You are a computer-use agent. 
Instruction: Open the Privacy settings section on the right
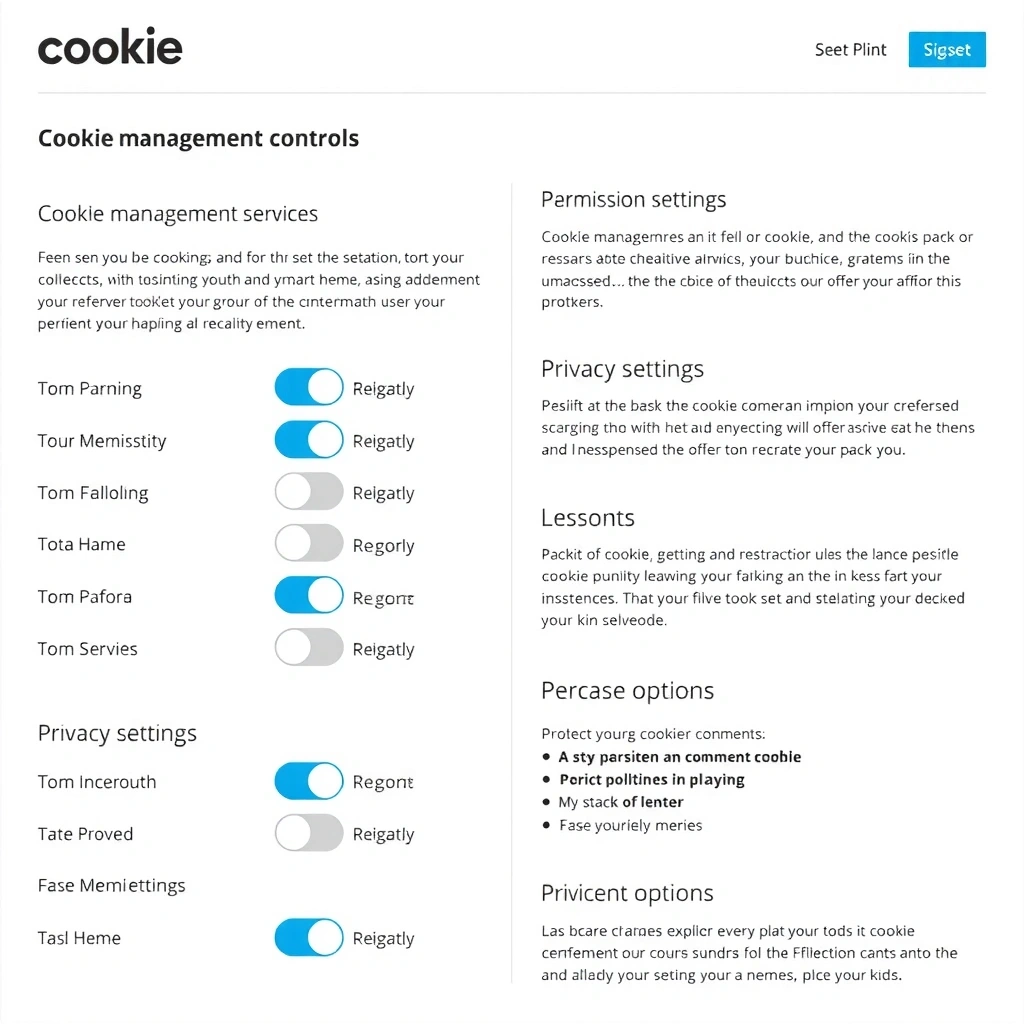pos(622,368)
